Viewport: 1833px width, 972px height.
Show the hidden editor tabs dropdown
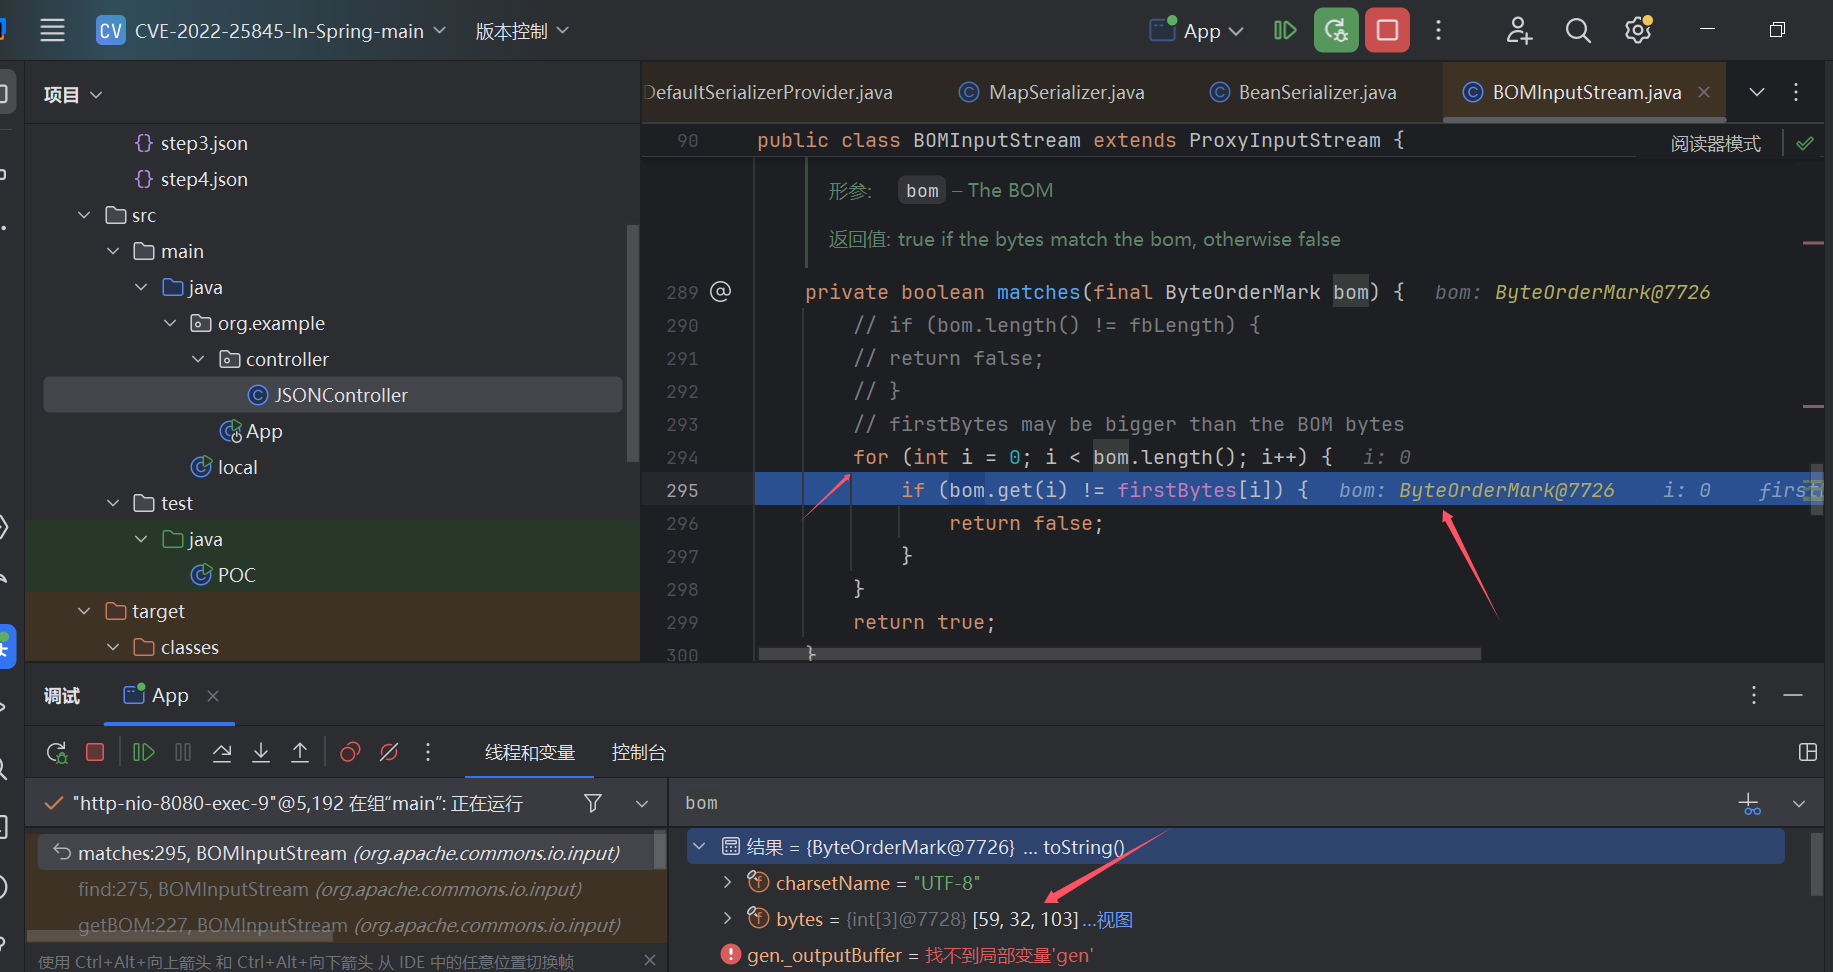click(1757, 92)
